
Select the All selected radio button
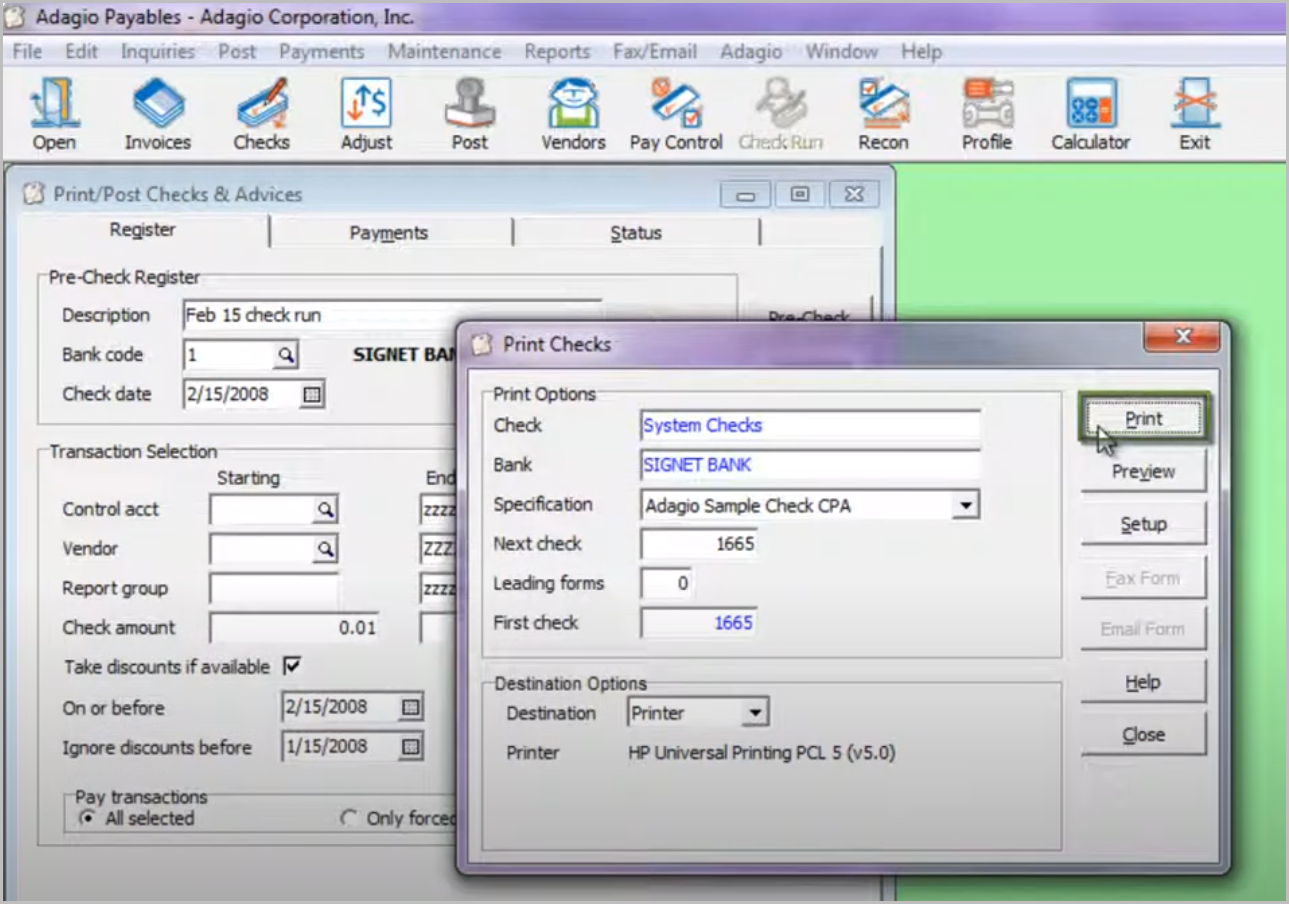(88, 818)
